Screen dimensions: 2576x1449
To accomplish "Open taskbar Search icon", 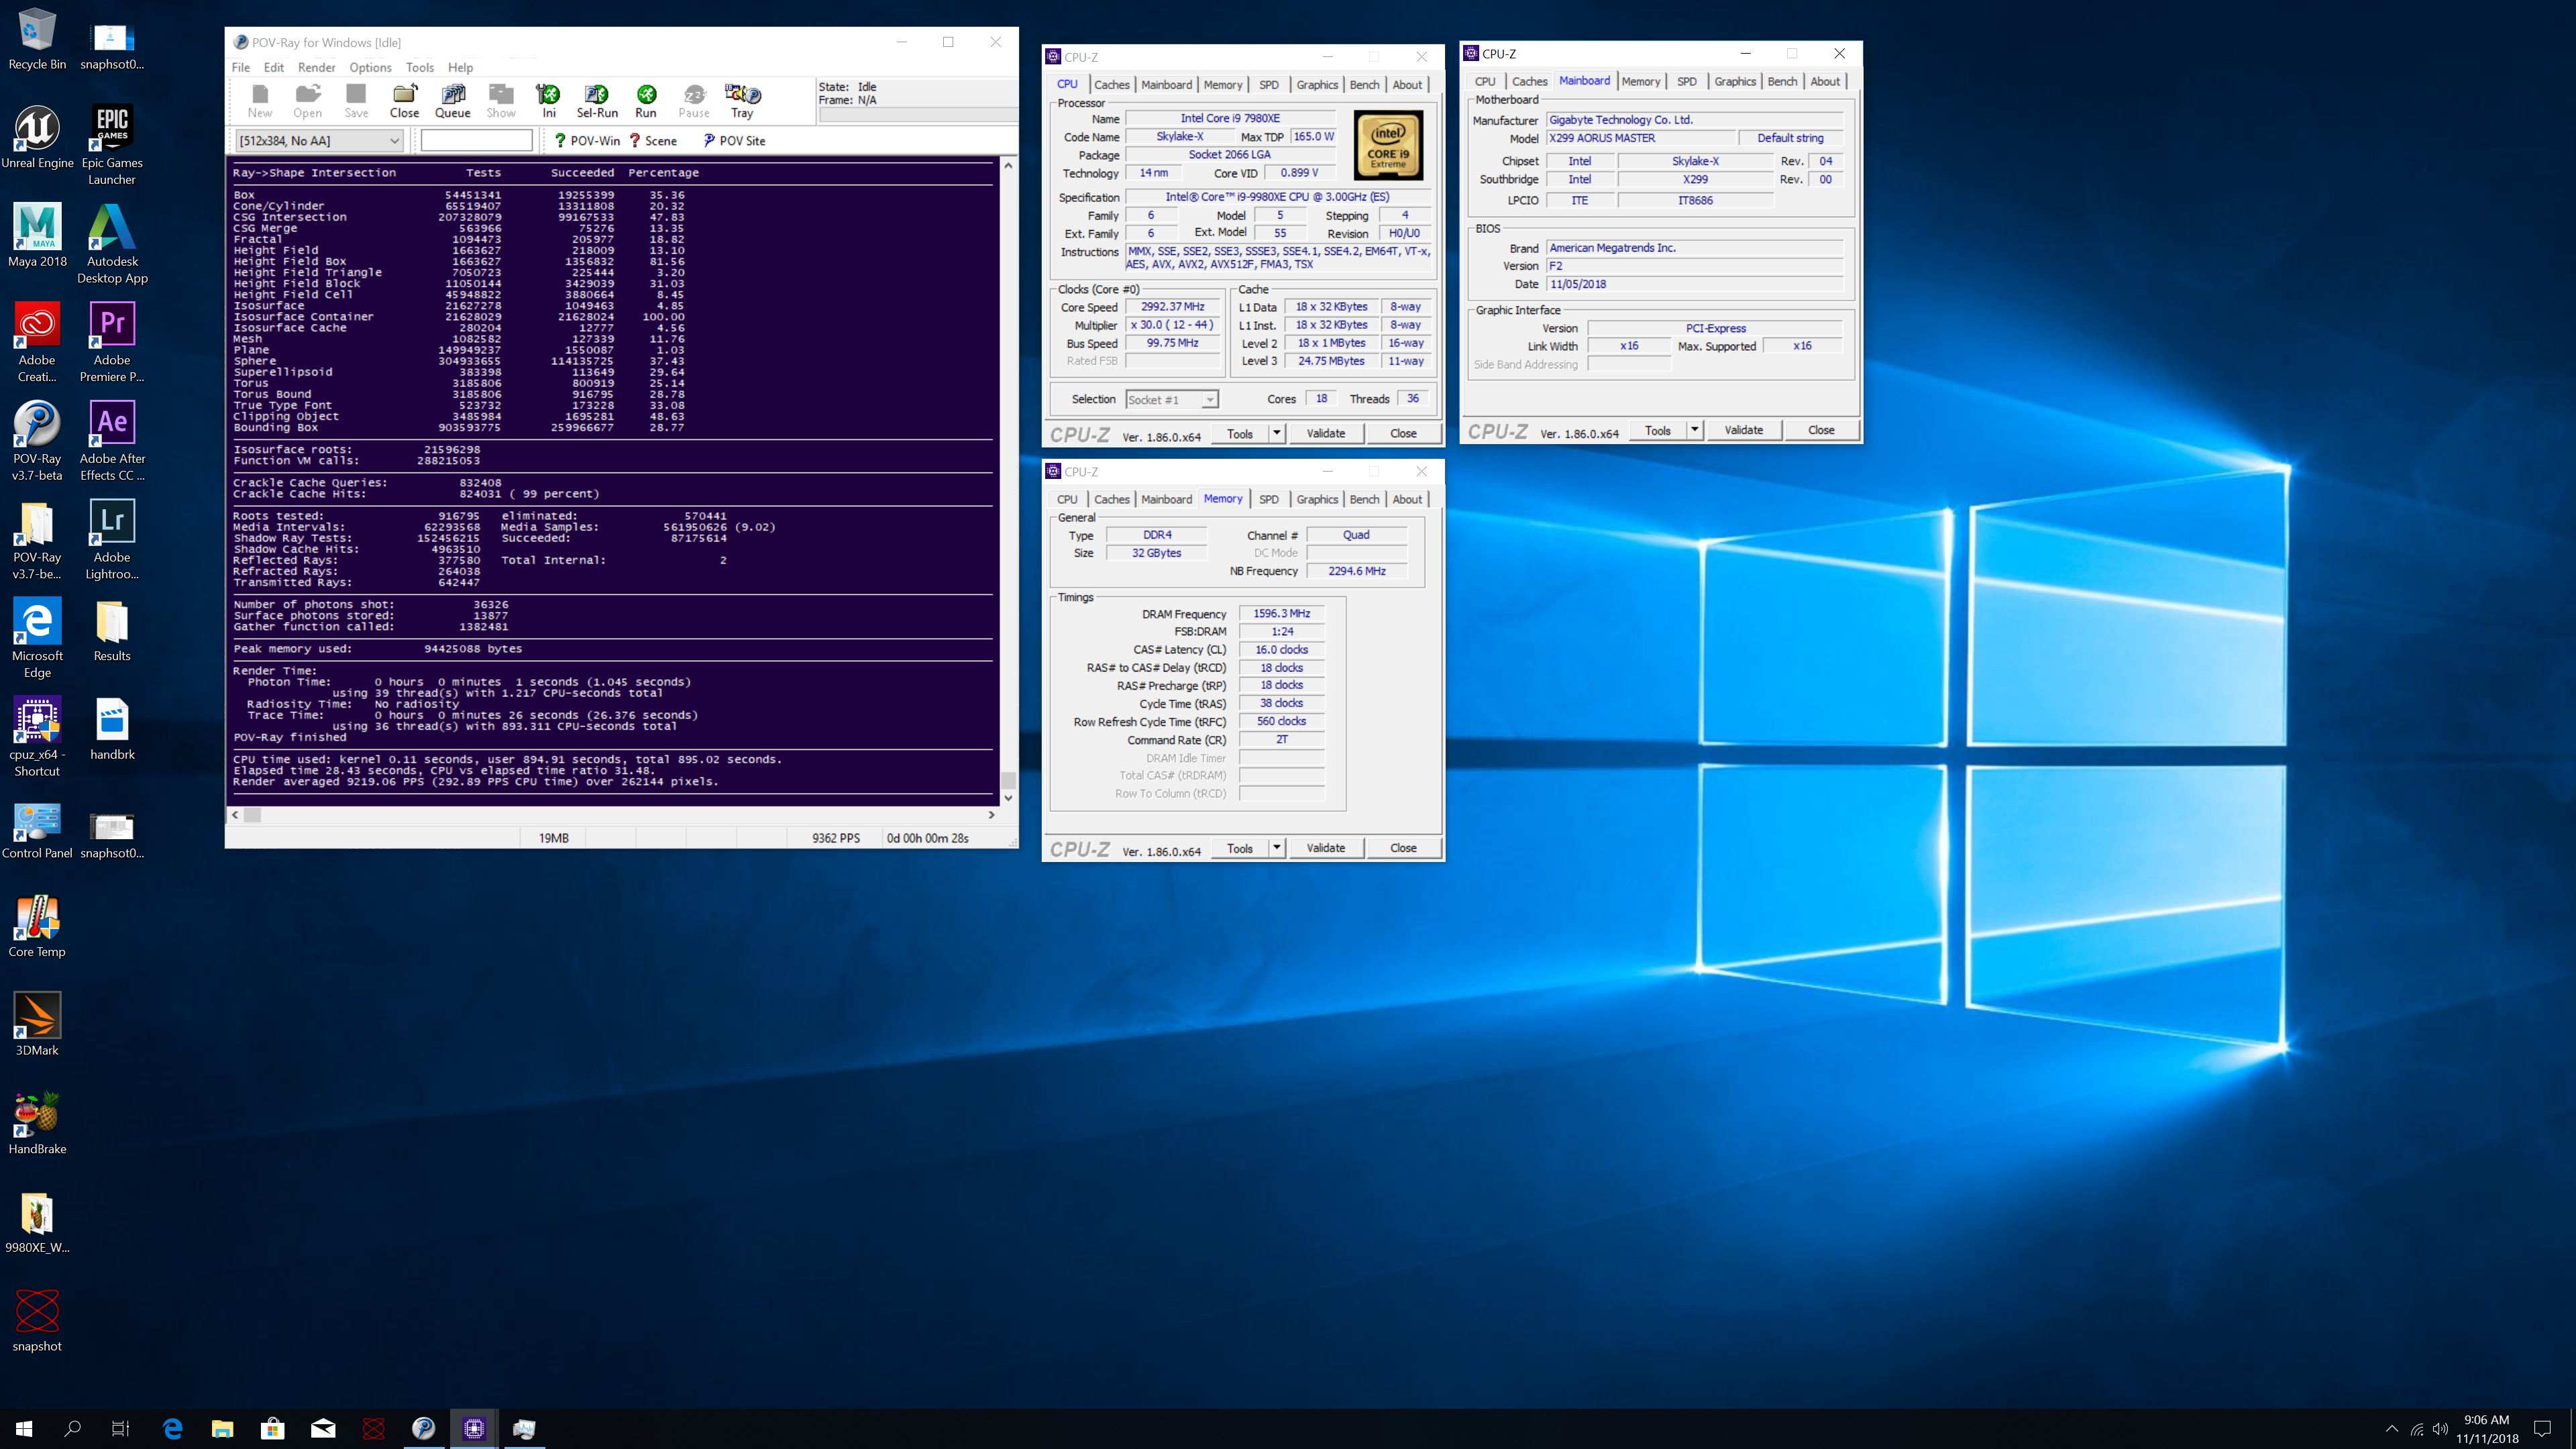I will click(72, 1429).
